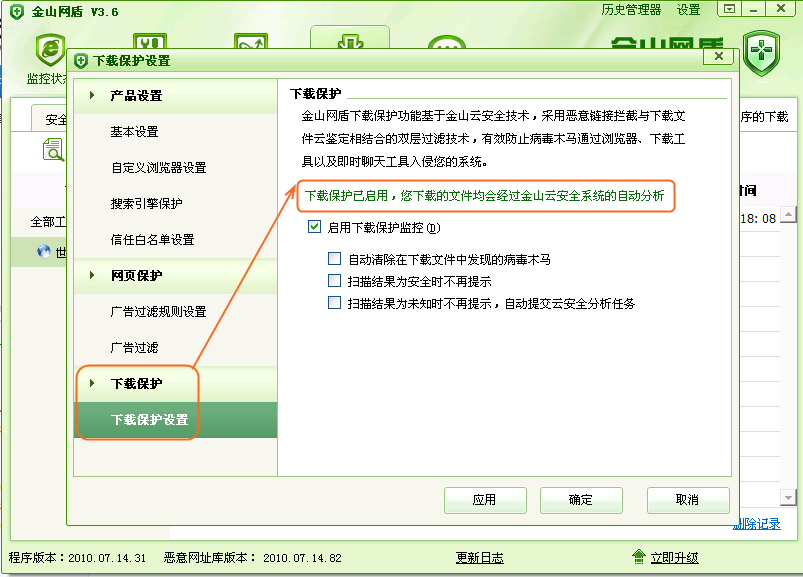Click scrollbar down arrow in main window list
The height and width of the screenshot is (577, 803).
pos(788,497)
